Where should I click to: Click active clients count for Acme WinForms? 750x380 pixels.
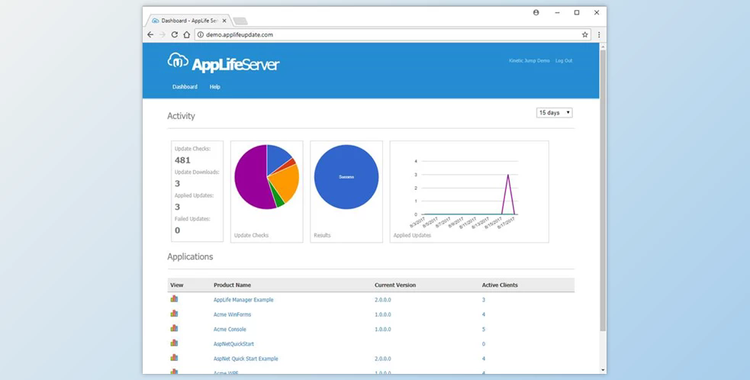(484, 315)
